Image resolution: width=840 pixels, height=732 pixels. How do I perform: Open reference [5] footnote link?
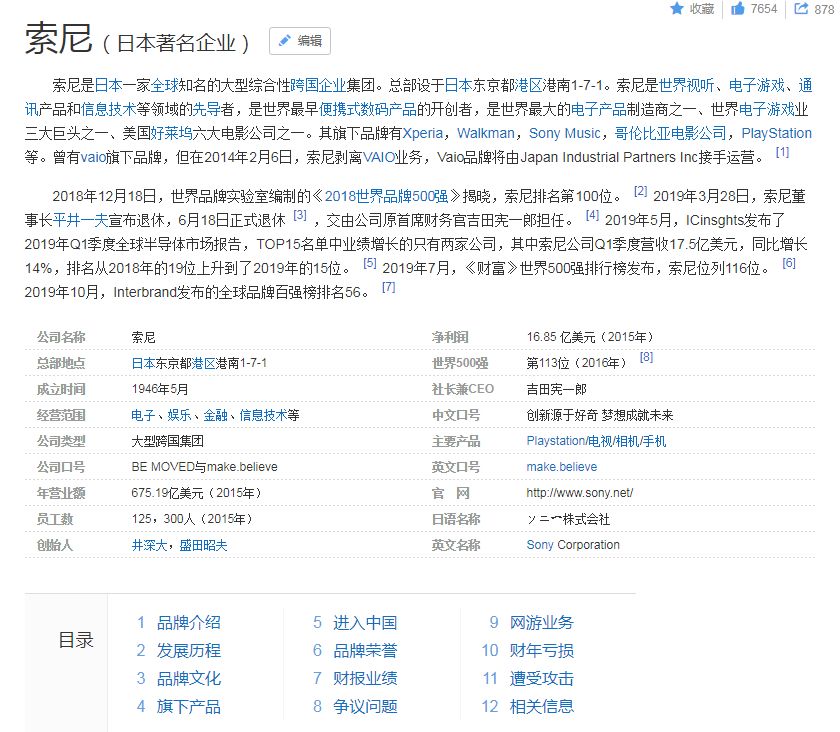(x=370, y=263)
